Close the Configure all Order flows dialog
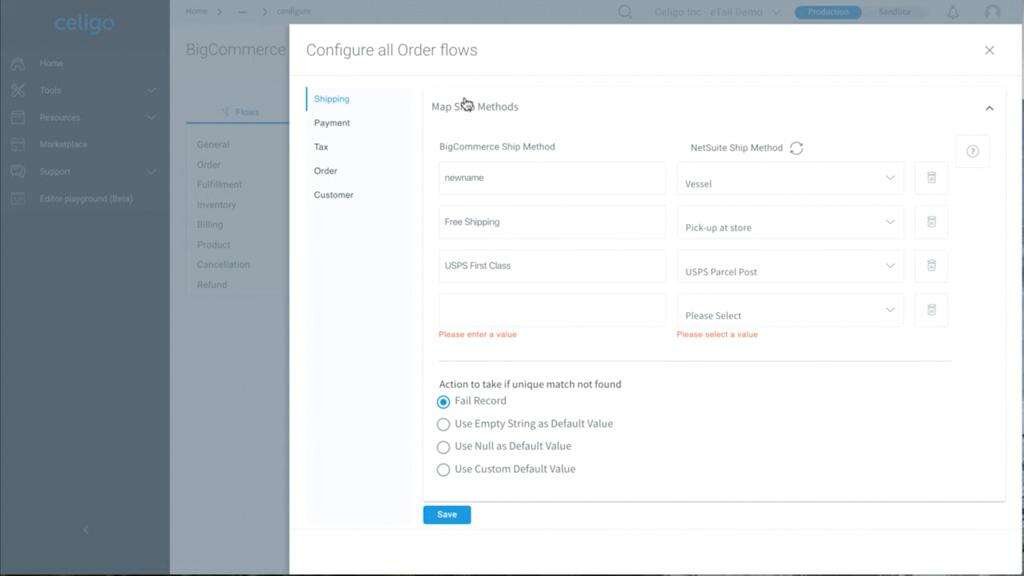This screenshot has width=1024, height=576. 989,50
